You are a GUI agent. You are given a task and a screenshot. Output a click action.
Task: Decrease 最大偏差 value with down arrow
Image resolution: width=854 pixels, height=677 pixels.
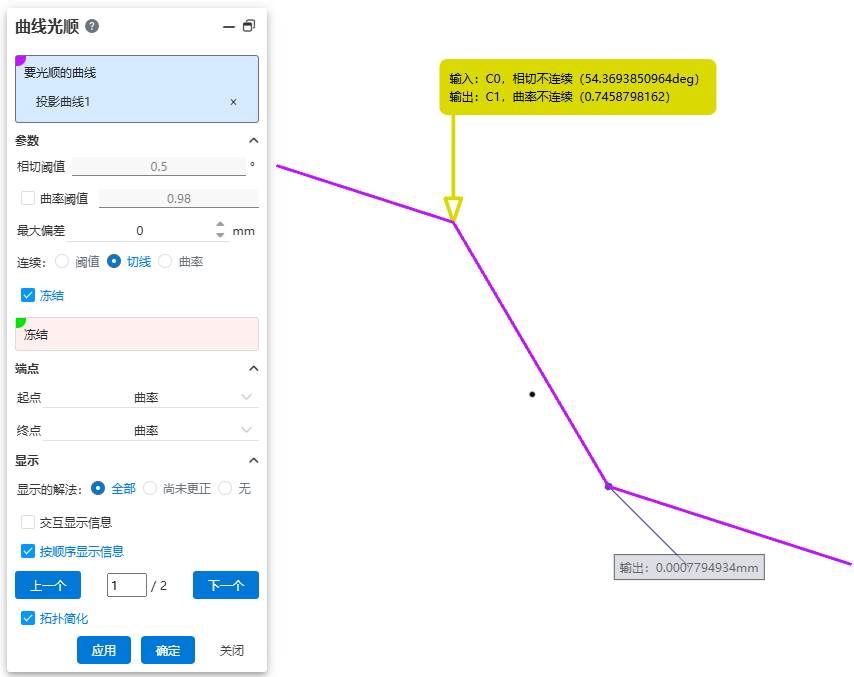(221, 236)
